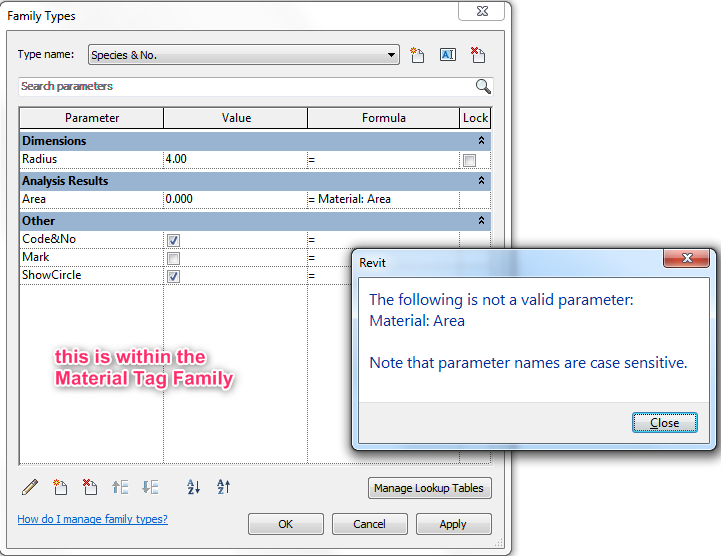Click the Area value 0.000 cell
Screen dimensions: 721x556
point(235,200)
